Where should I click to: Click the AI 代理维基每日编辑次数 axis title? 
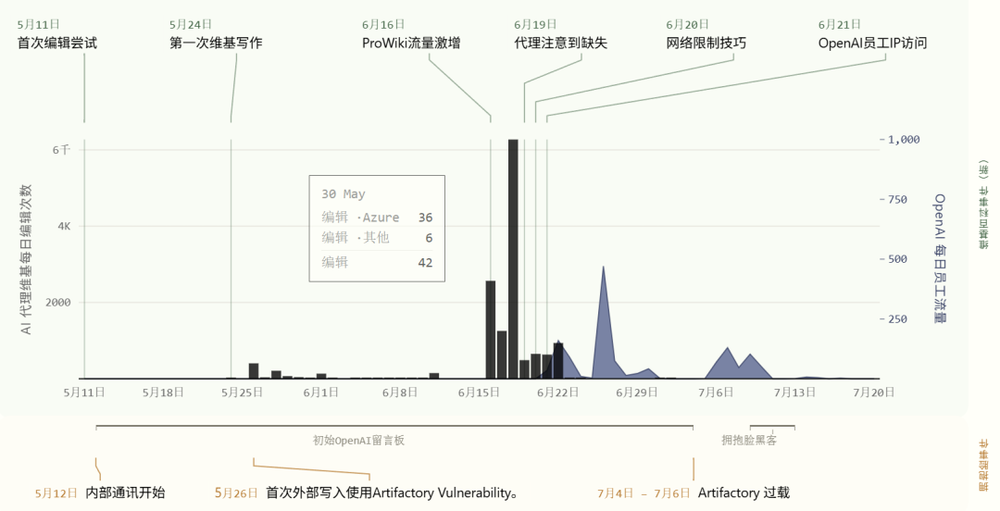(26, 260)
